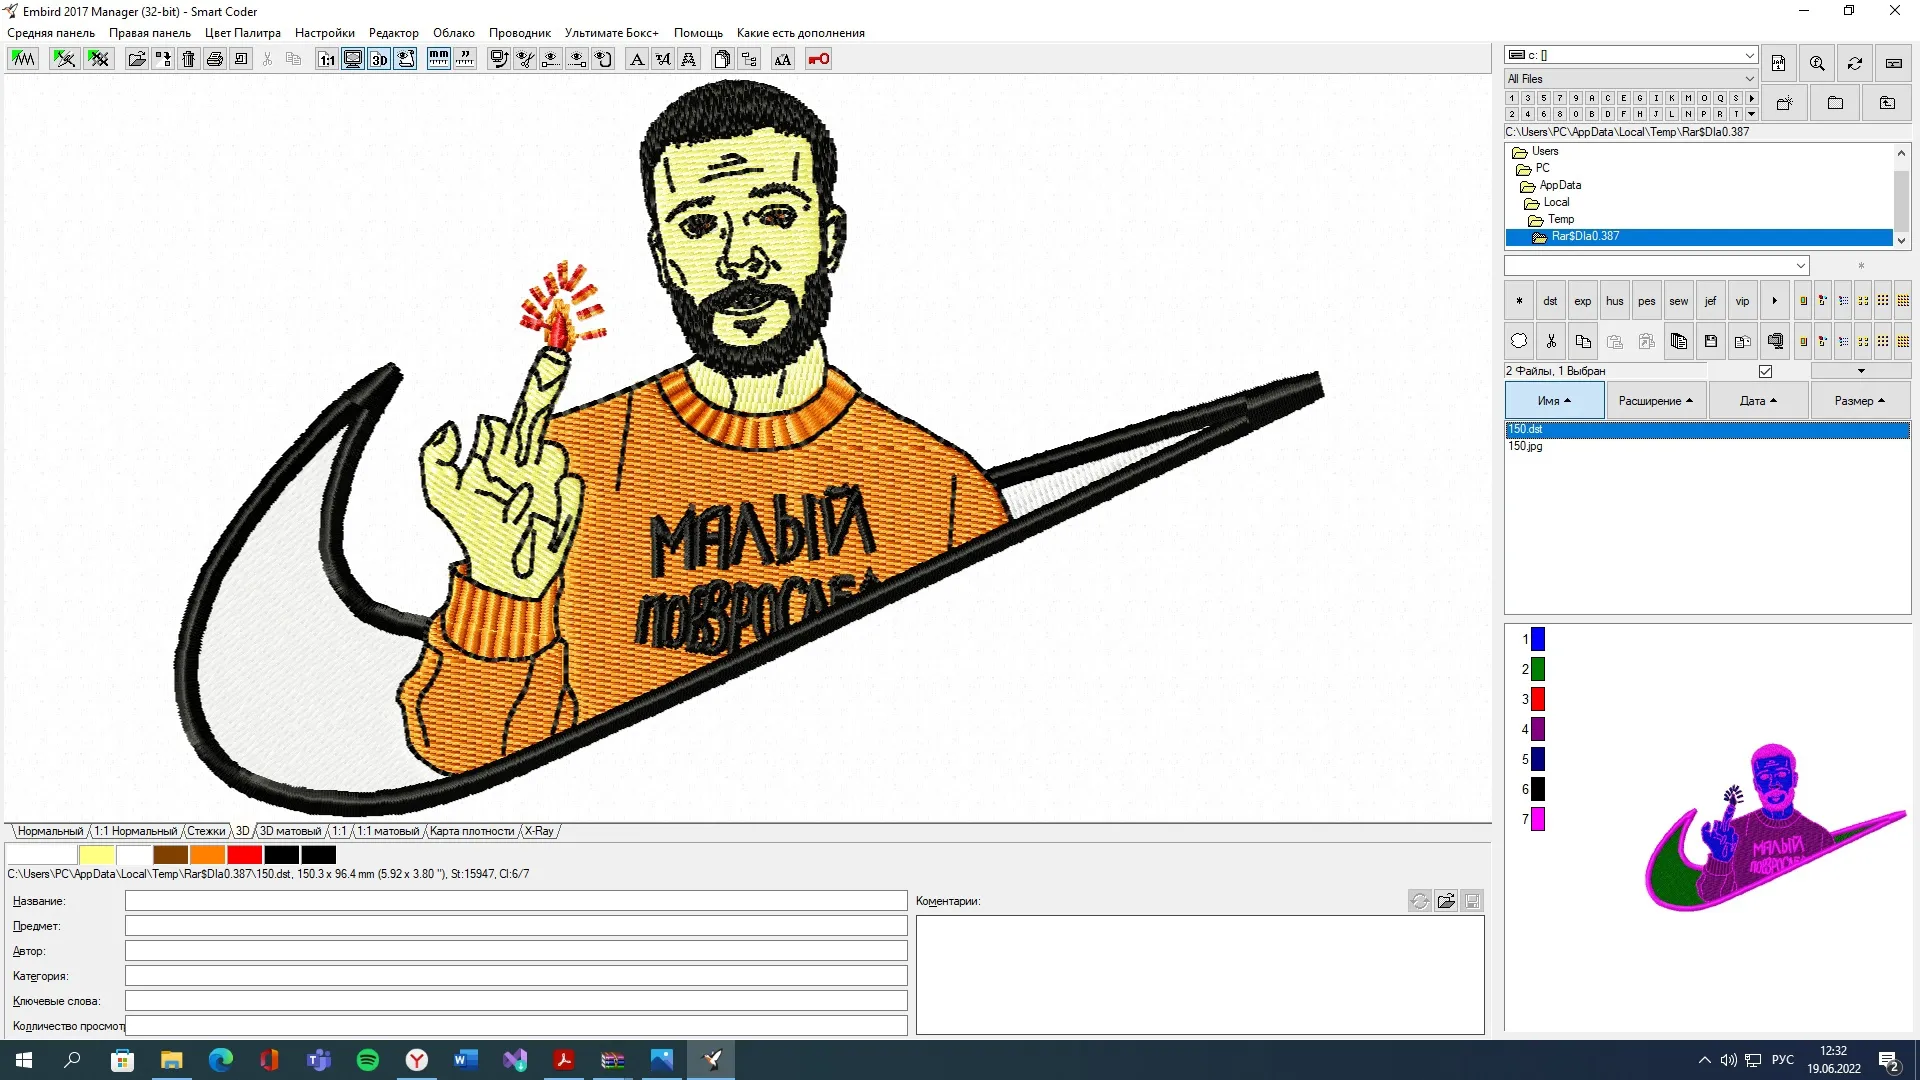Click the red key icon in toolbar

coord(819,59)
